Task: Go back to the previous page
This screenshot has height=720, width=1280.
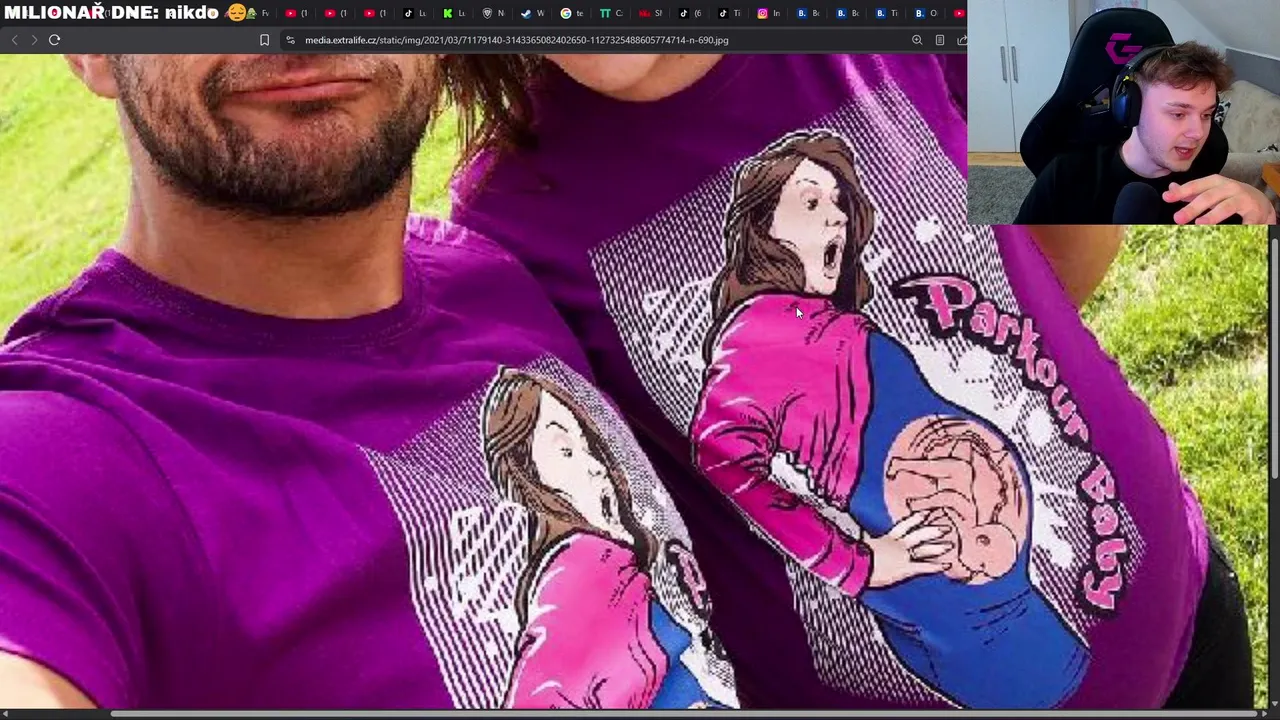Action: [x=14, y=40]
